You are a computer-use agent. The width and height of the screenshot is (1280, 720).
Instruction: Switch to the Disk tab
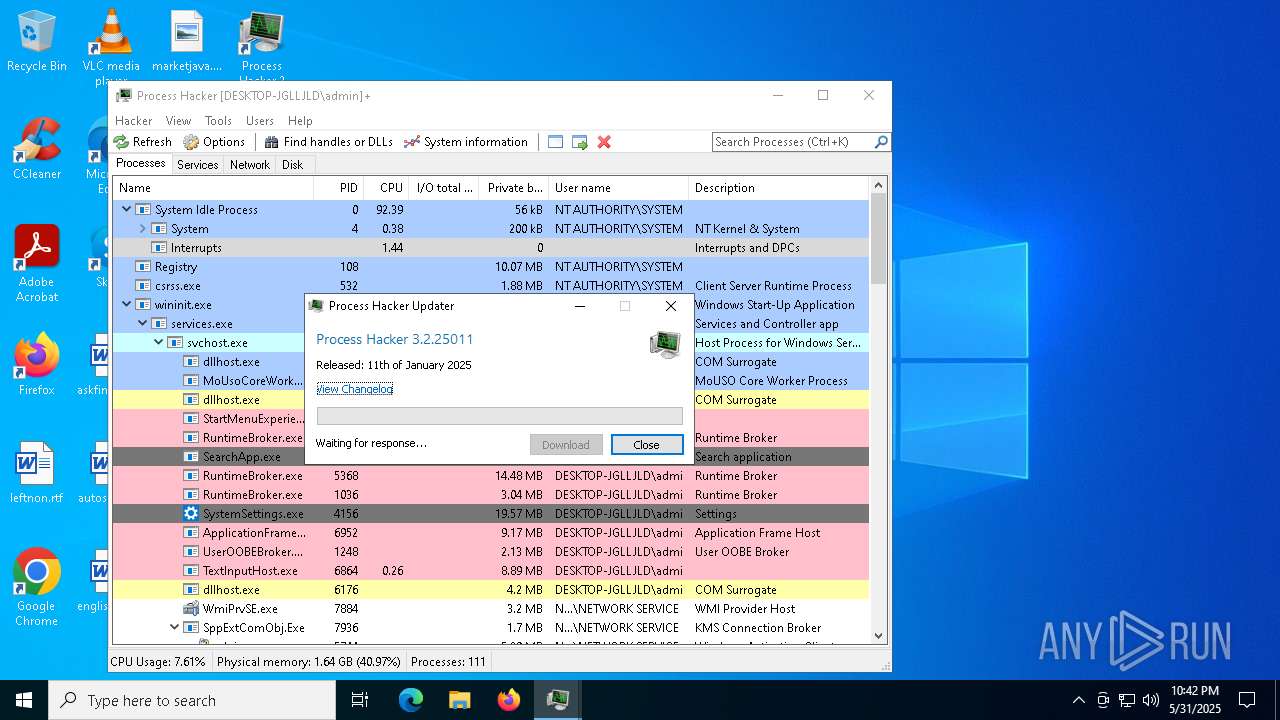coord(293,165)
